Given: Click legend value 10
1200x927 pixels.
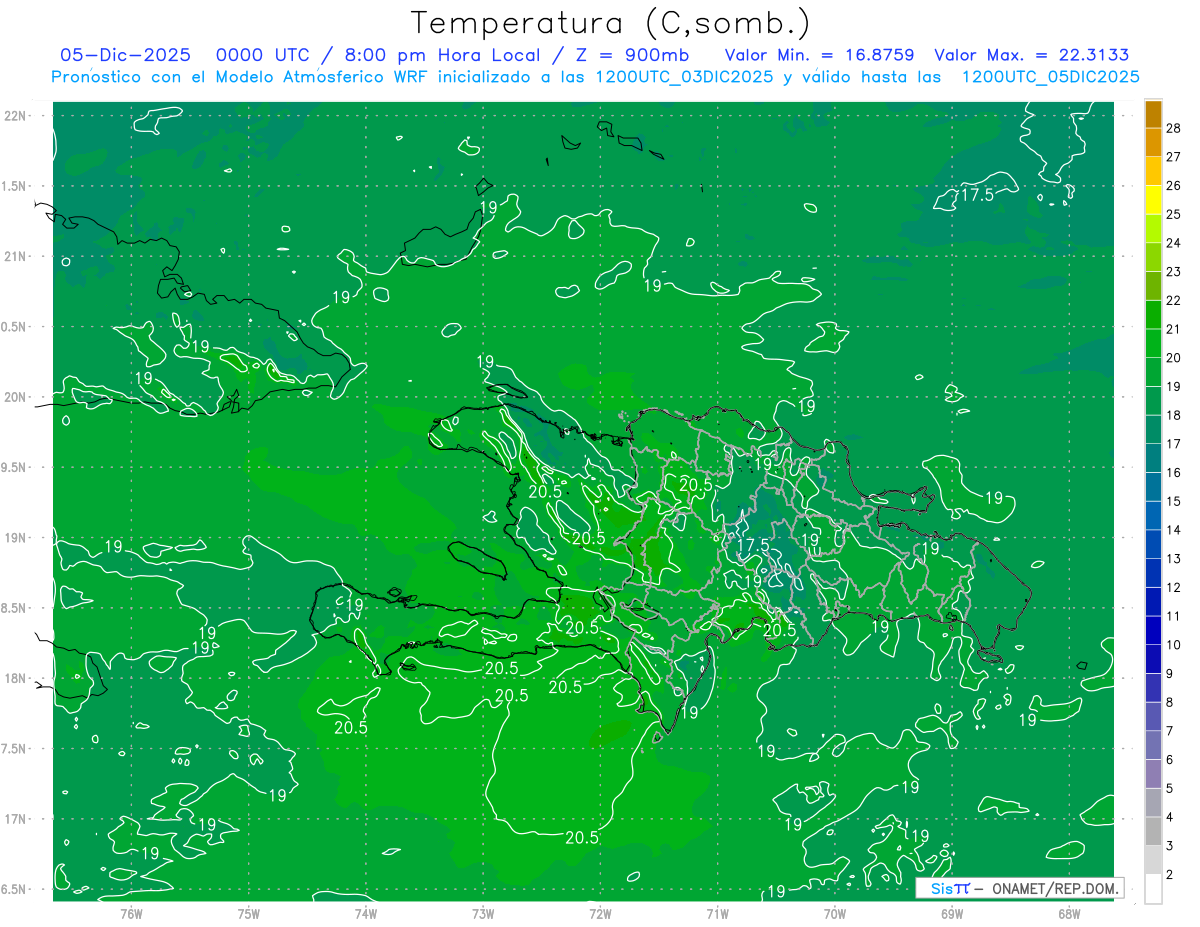Looking at the screenshot, I should click(x=1173, y=645).
